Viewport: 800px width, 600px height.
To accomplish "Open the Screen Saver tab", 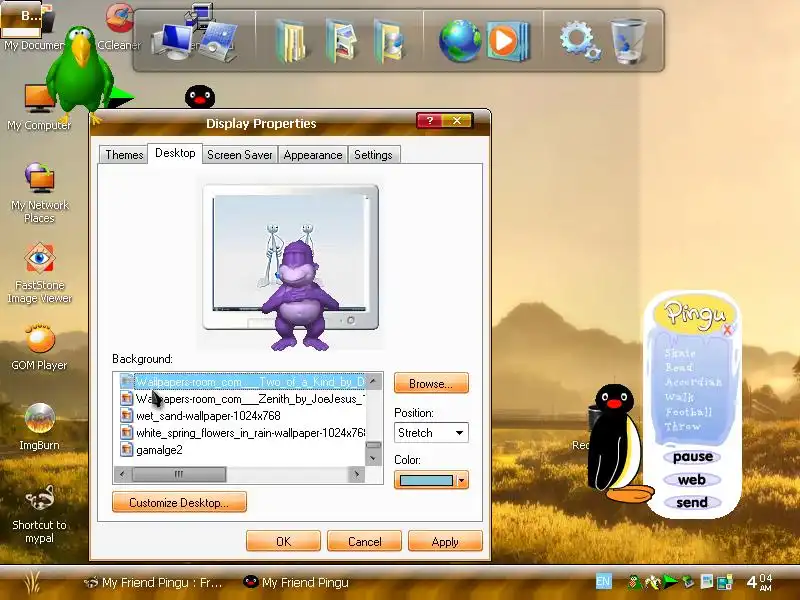I will (x=240, y=155).
